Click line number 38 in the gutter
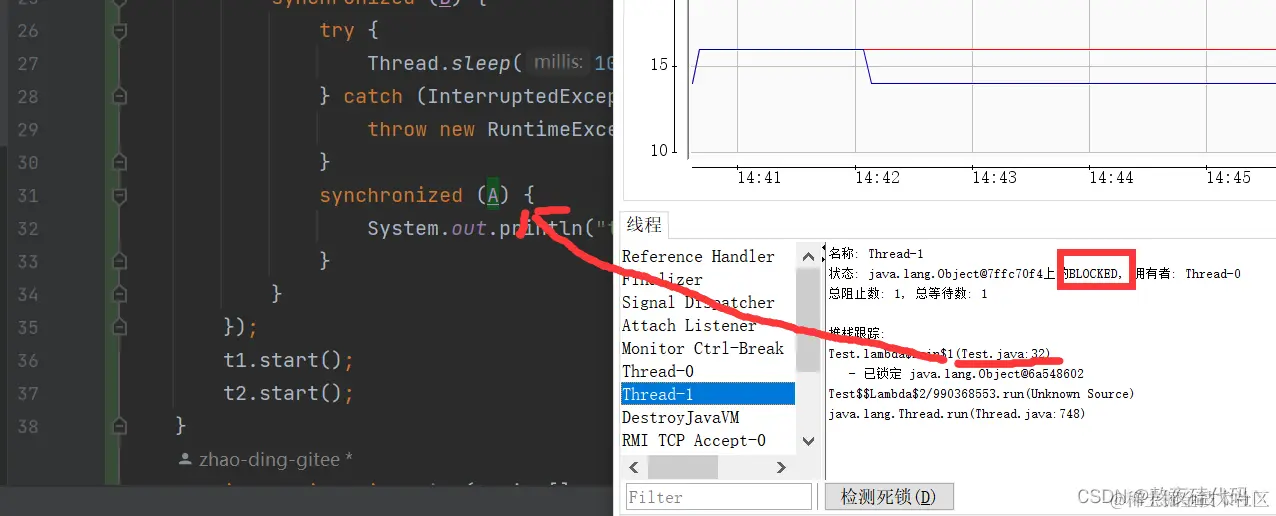1276x516 pixels. (27, 426)
